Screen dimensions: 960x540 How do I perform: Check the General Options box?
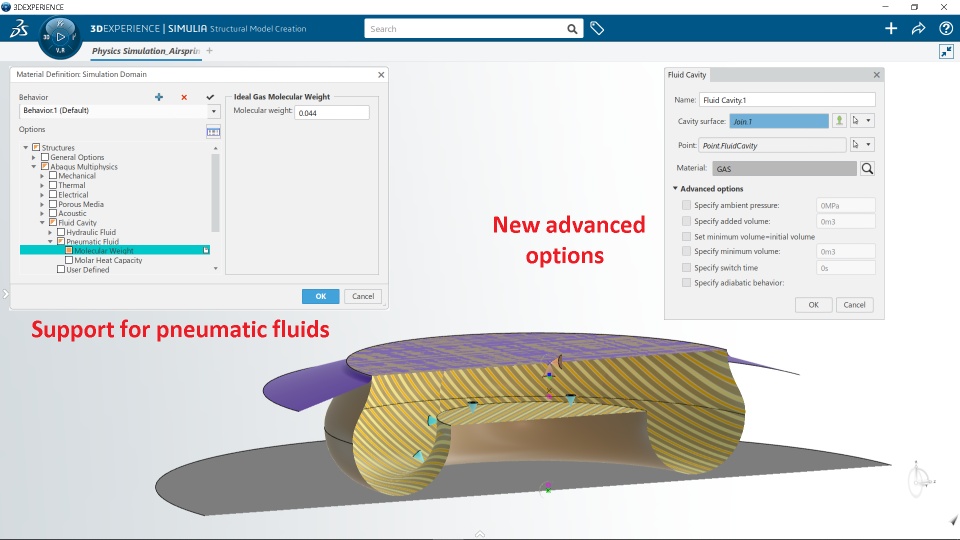point(45,157)
